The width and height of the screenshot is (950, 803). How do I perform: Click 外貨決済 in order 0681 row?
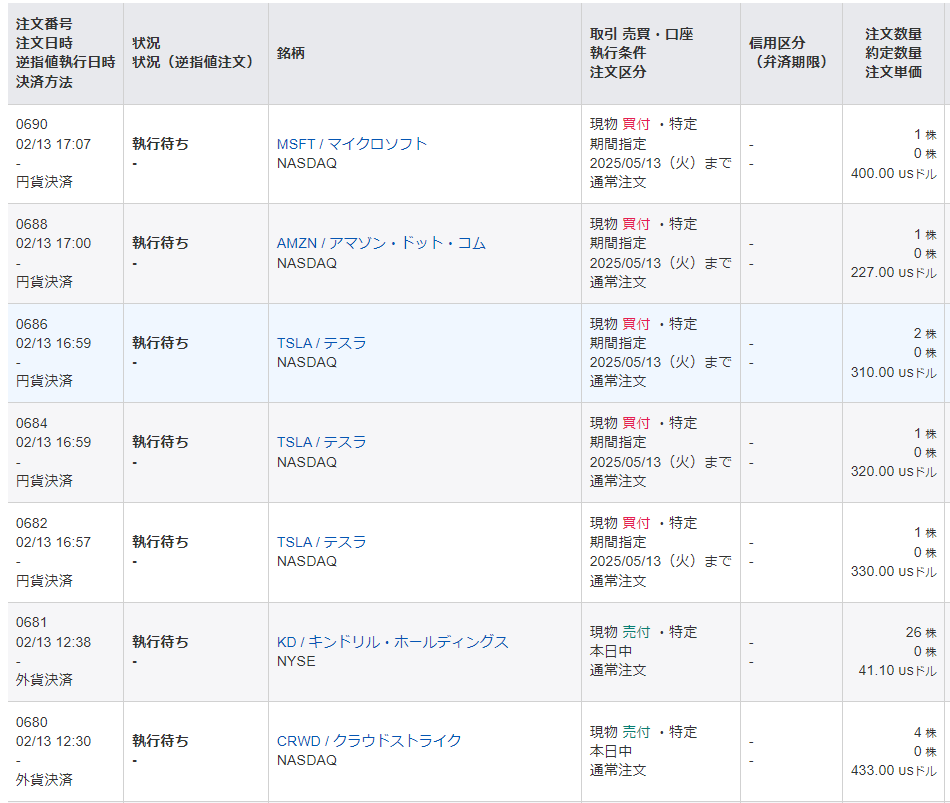coord(44,680)
